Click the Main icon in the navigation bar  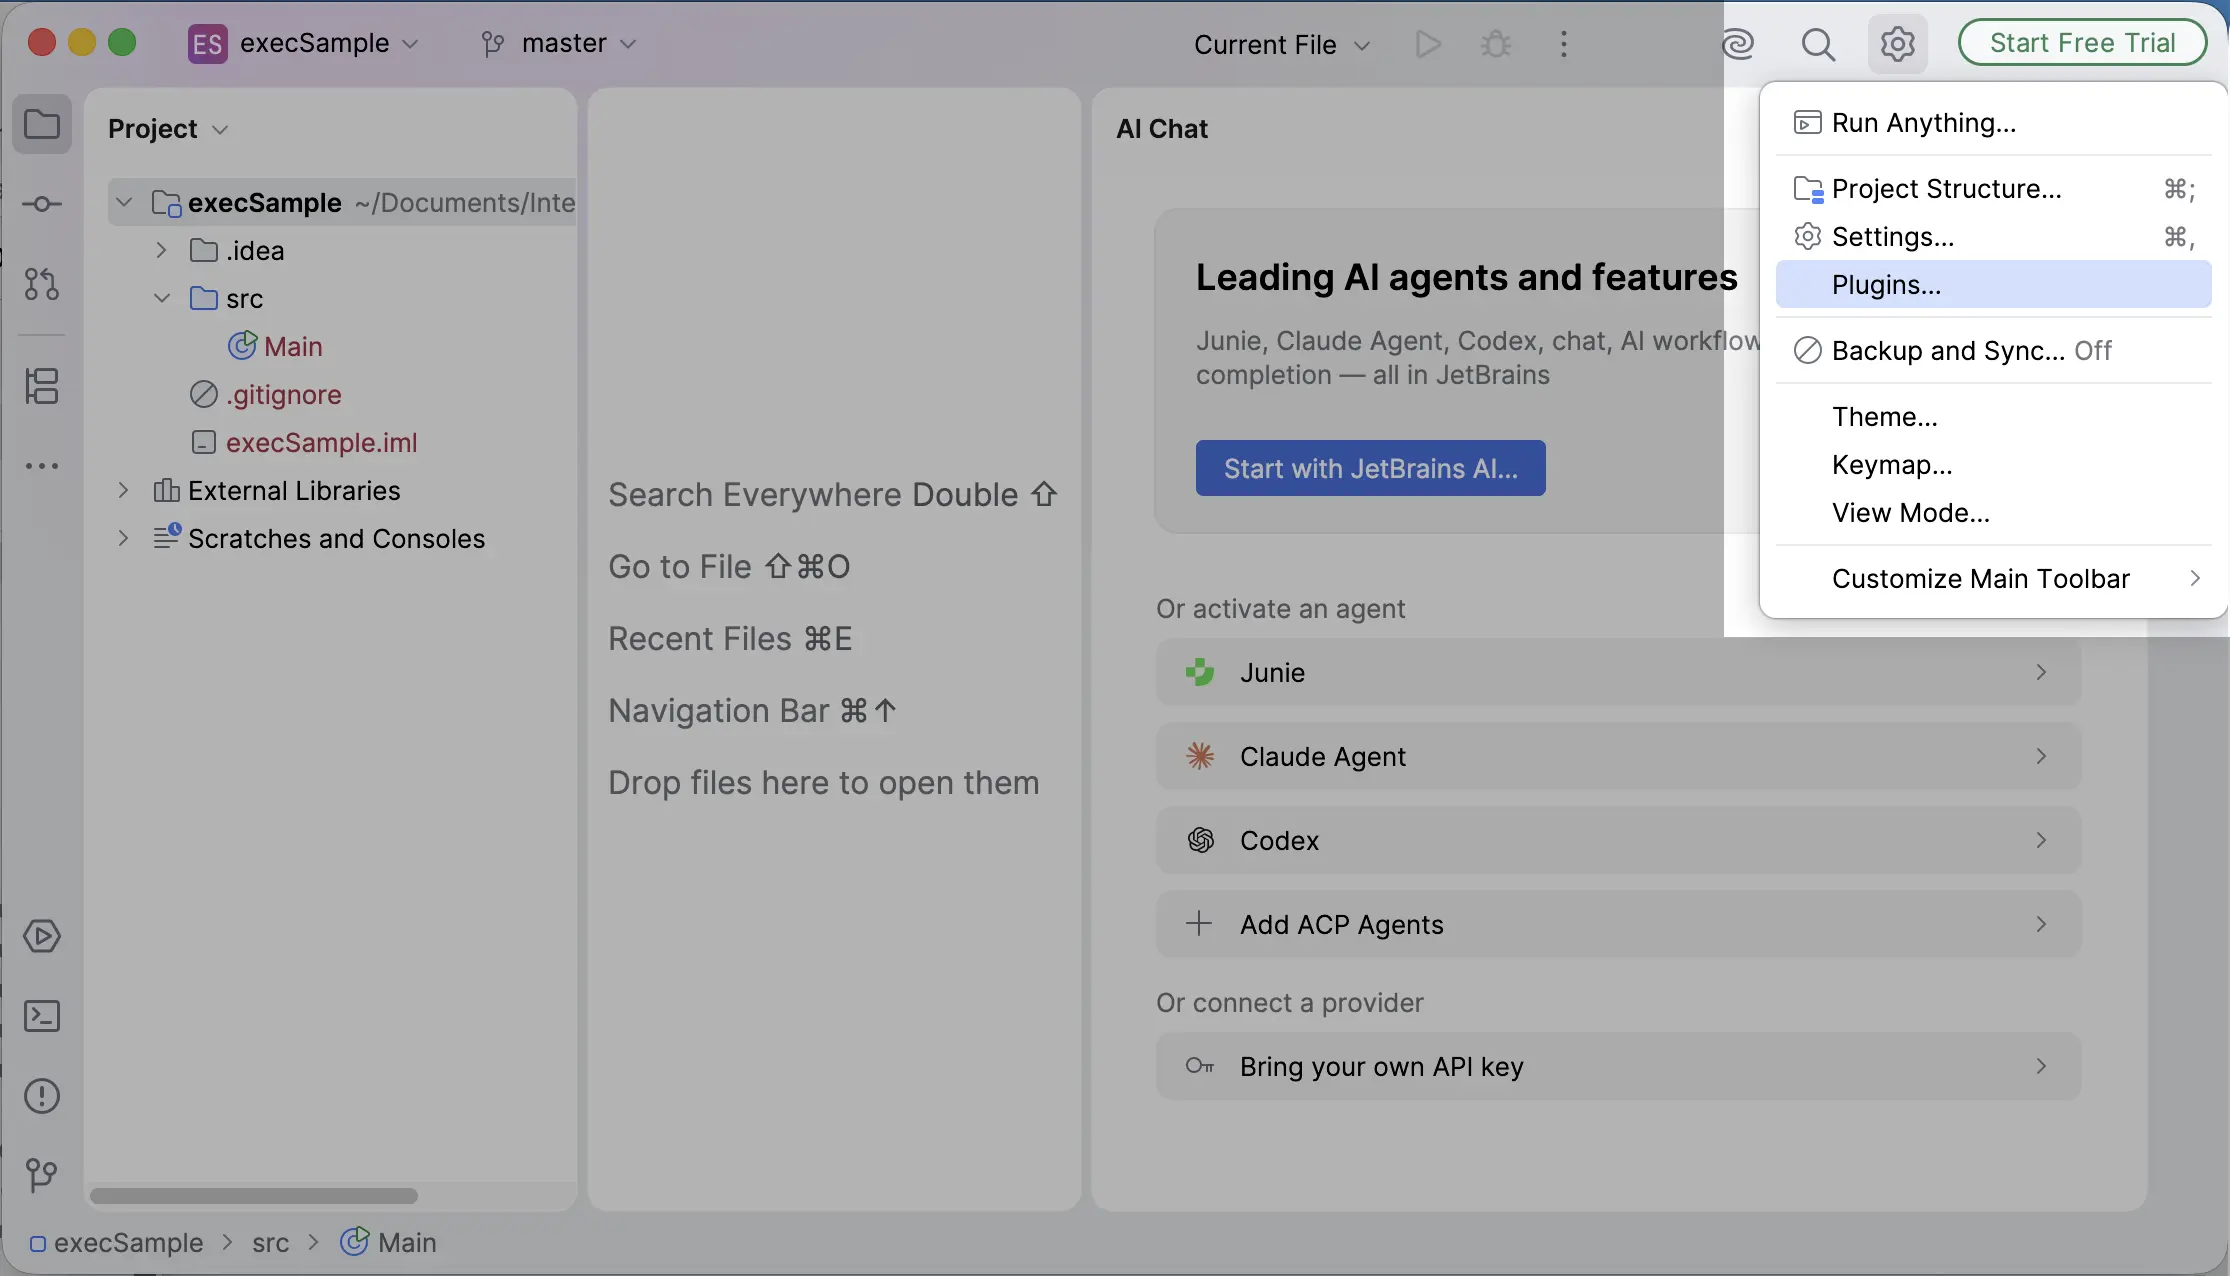click(354, 1242)
